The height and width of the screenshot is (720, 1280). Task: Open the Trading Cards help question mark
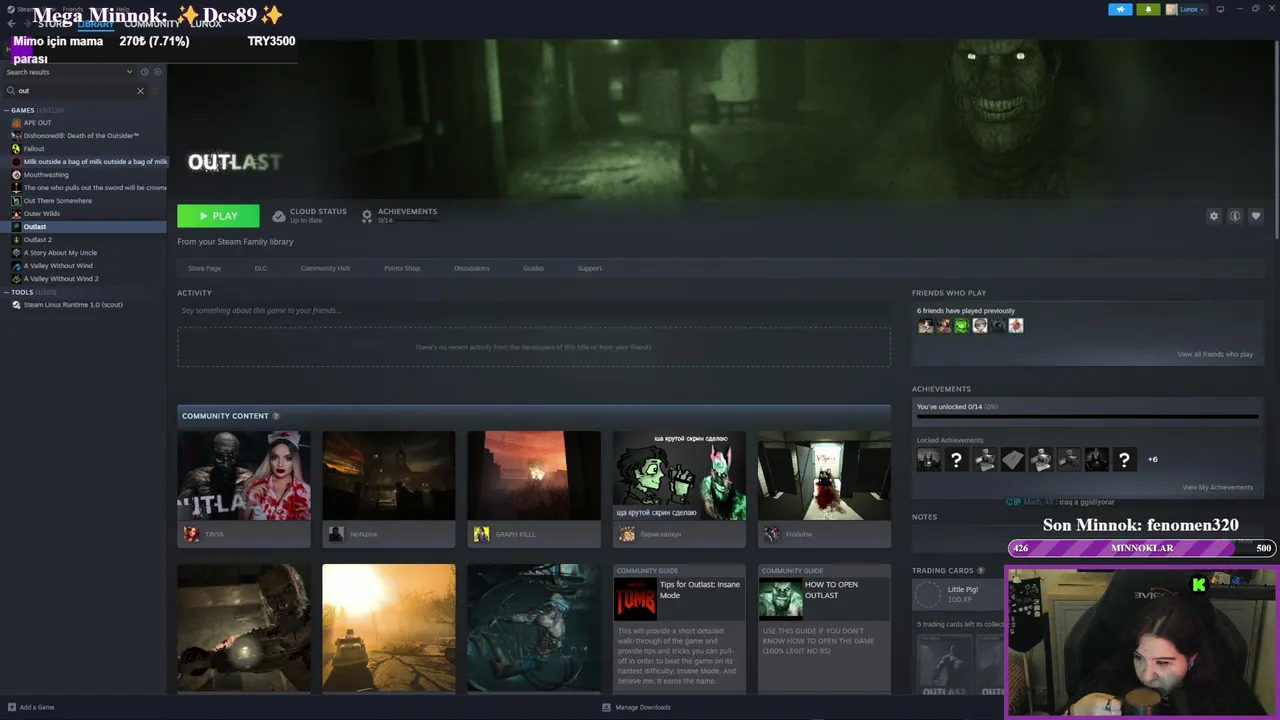point(980,571)
